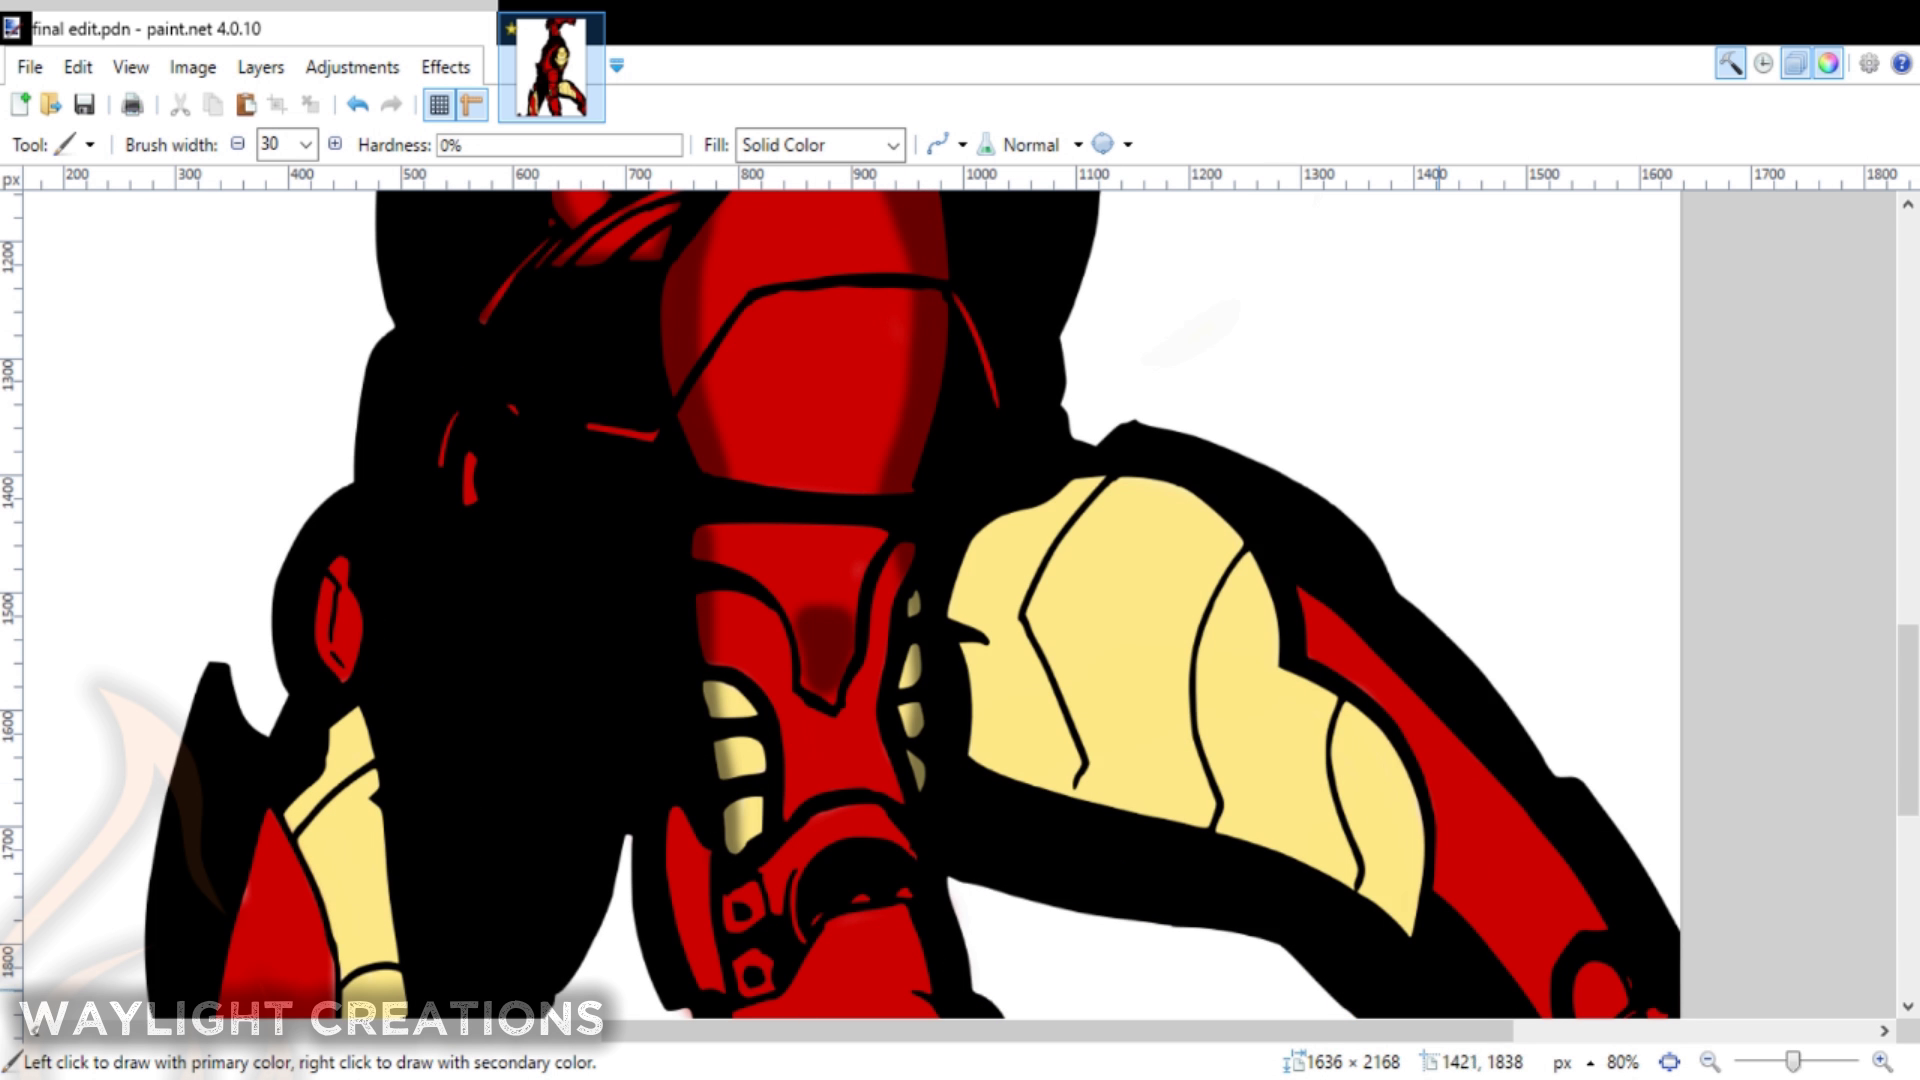The width and height of the screenshot is (1920, 1080).
Task: Click the Undo arrow icon
Action: click(x=357, y=104)
